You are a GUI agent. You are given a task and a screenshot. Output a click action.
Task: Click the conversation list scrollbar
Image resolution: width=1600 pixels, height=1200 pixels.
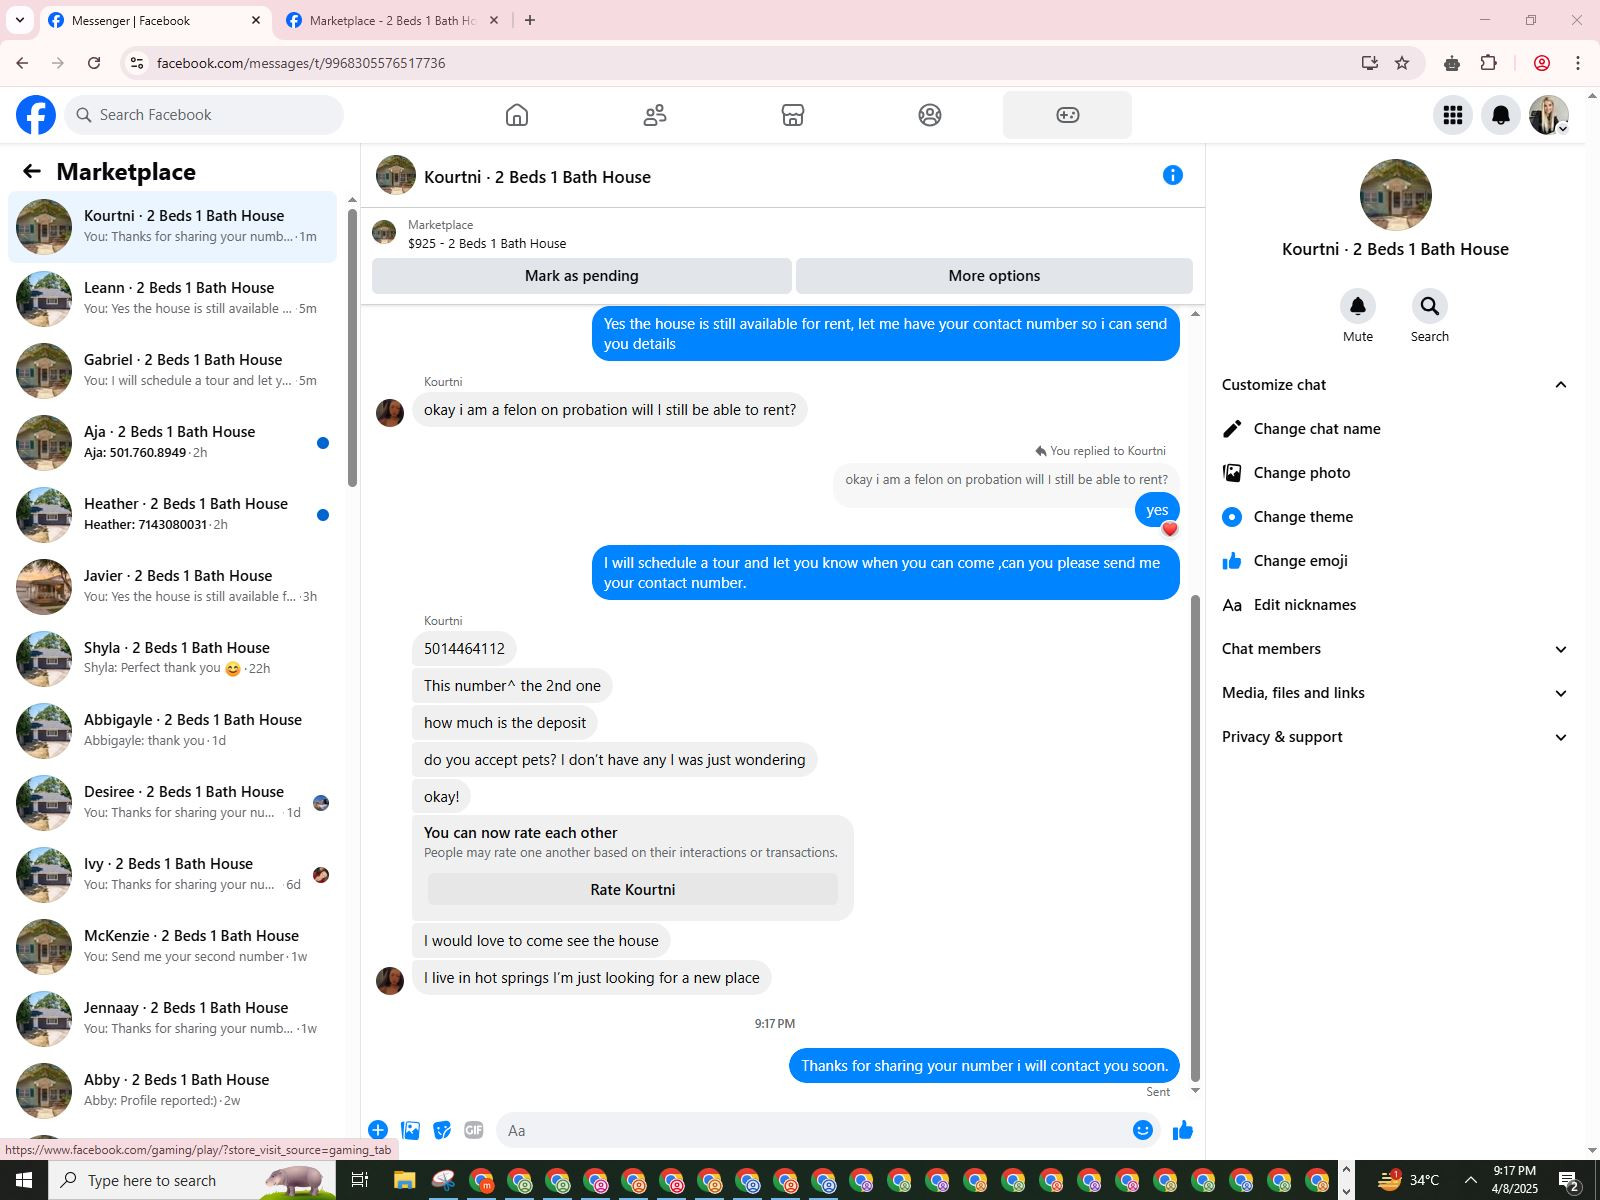pyautogui.click(x=352, y=348)
